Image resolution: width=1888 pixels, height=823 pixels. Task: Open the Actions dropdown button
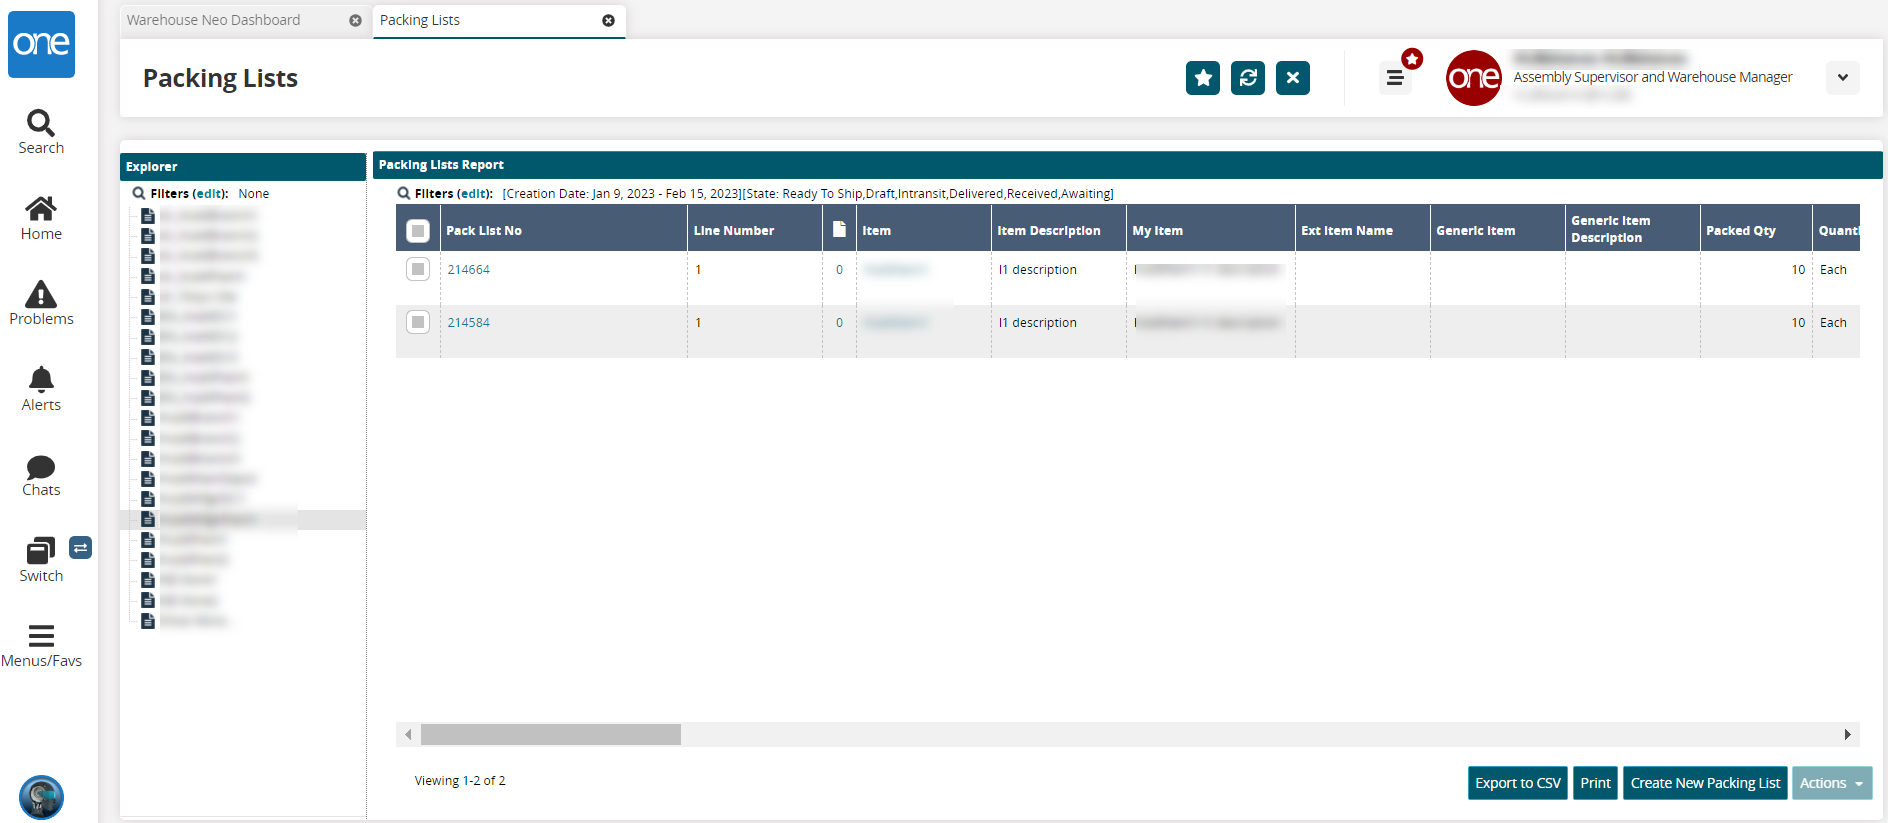1832,783
